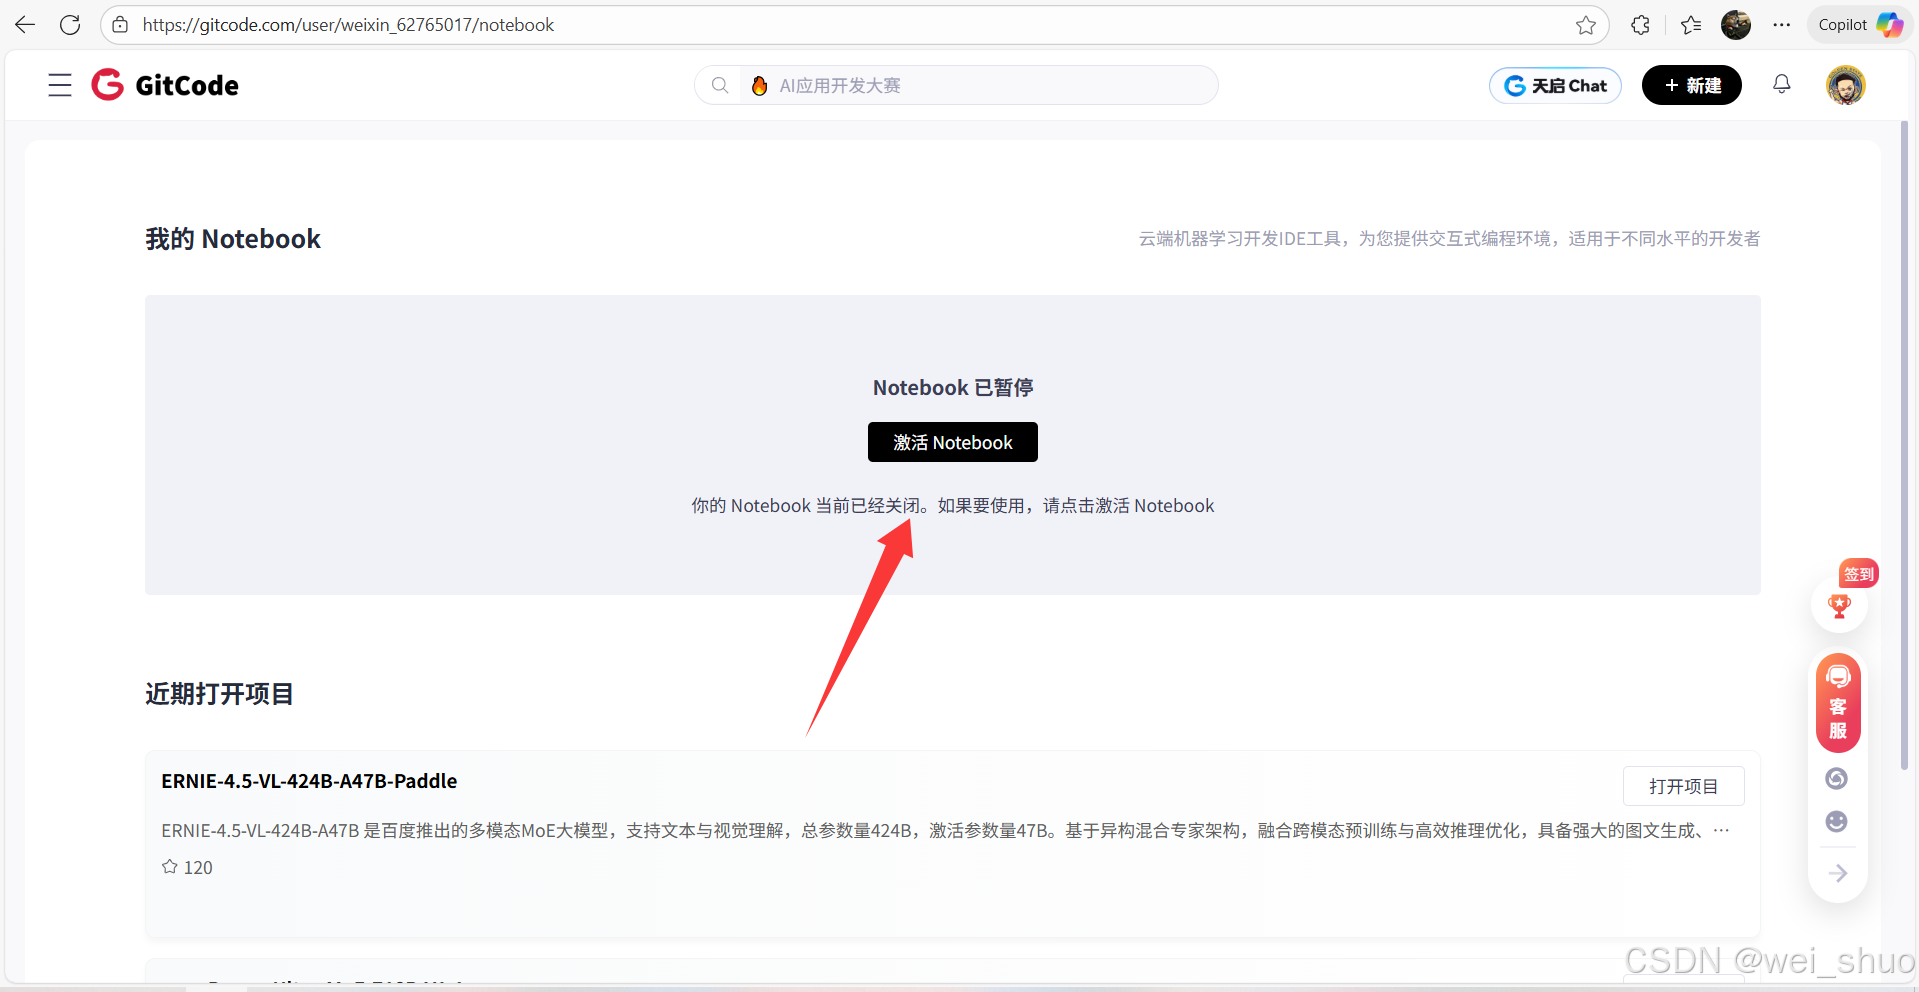The width and height of the screenshot is (1919, 992).
Task: Click the ERNIE project description text
Action: tap(945, 830)
